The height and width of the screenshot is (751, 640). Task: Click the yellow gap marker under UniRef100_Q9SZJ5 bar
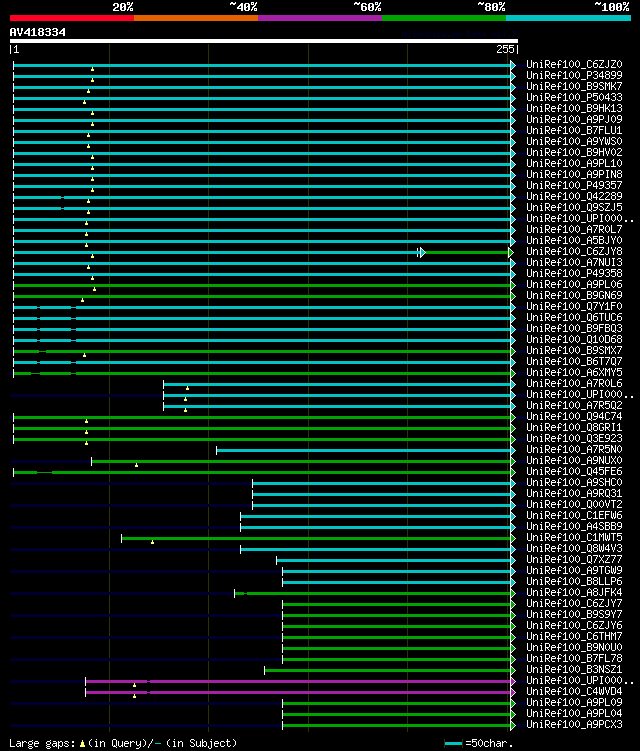(x=89, y=212)
